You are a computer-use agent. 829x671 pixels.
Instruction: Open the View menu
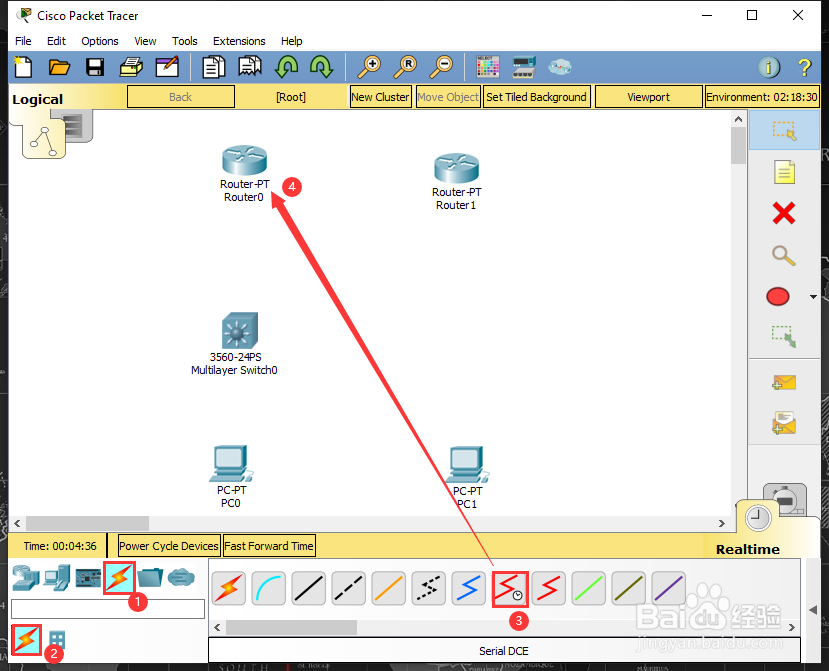145,41
